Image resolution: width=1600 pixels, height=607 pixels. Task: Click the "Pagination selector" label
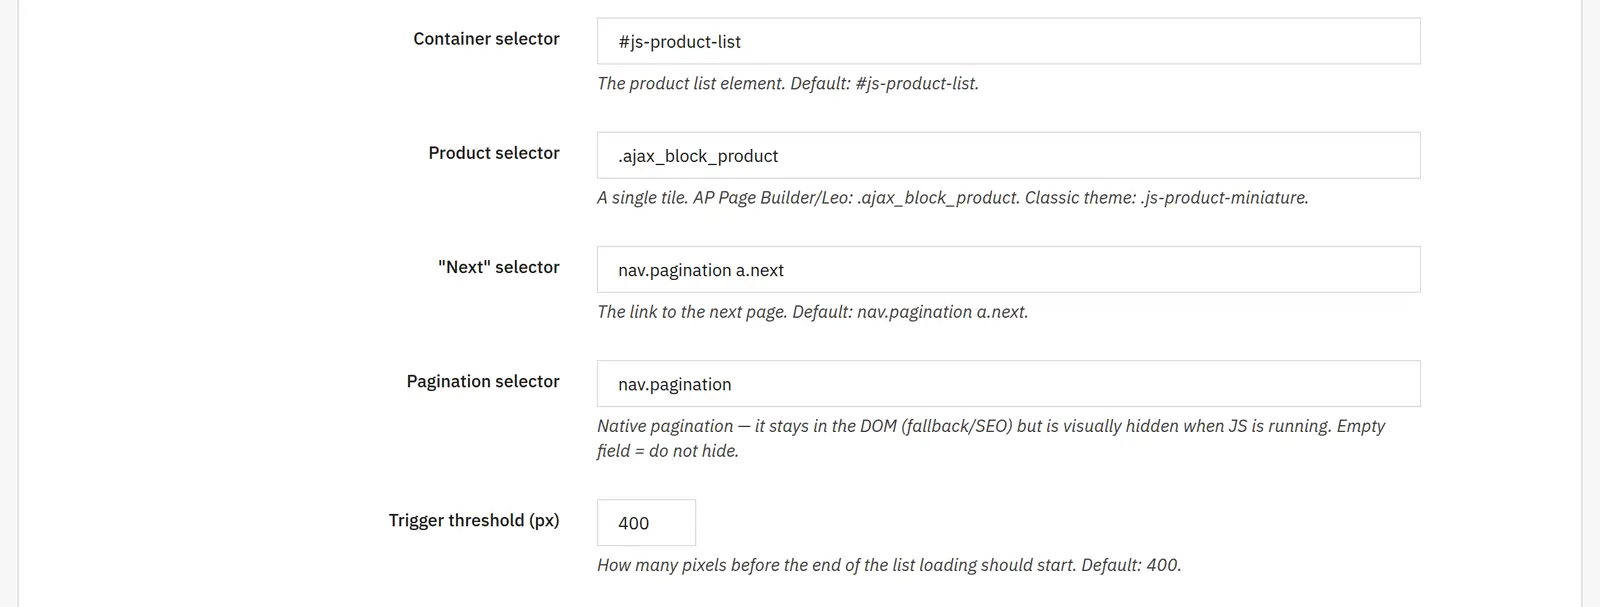pos(483,381)
